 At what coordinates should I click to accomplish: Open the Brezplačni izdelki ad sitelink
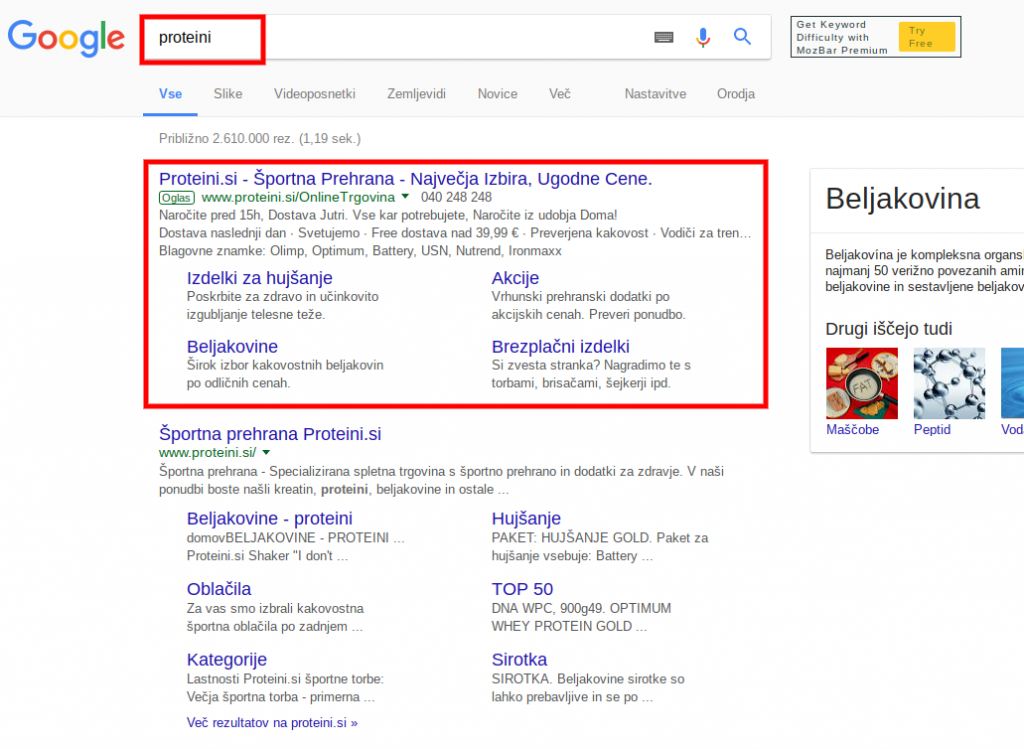[560, 347]
